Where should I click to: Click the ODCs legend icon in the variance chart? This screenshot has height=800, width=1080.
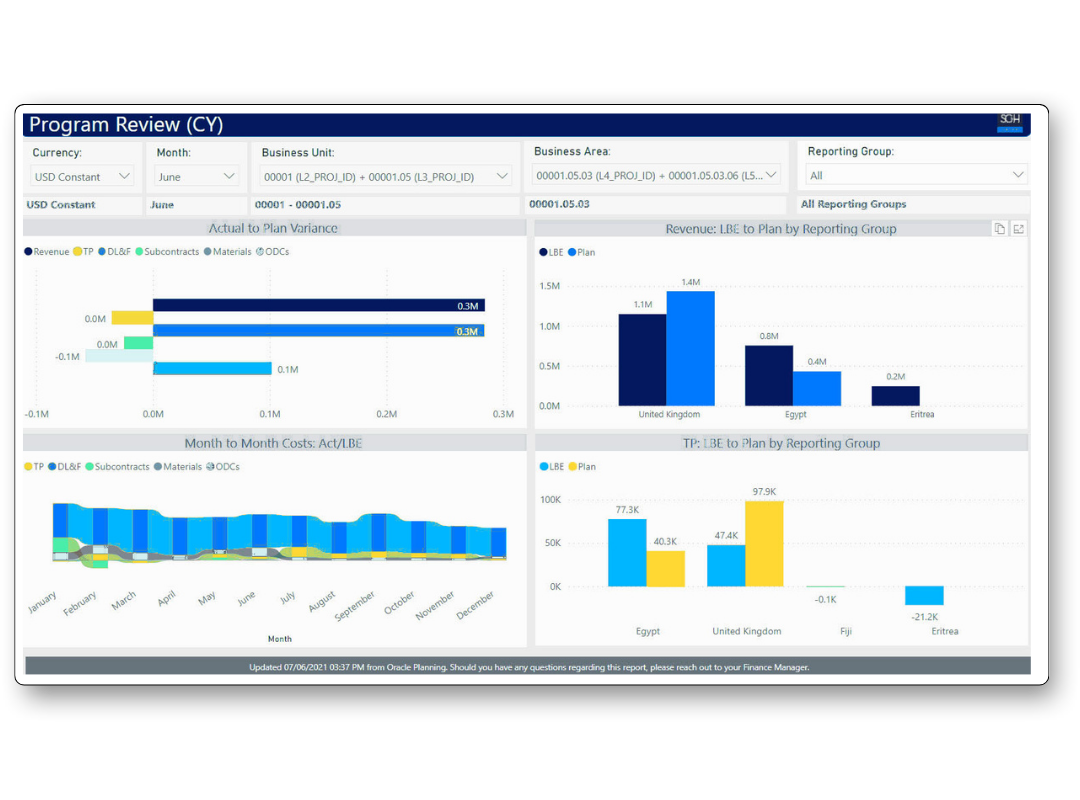pyautogui.click(x=260, y=253)
